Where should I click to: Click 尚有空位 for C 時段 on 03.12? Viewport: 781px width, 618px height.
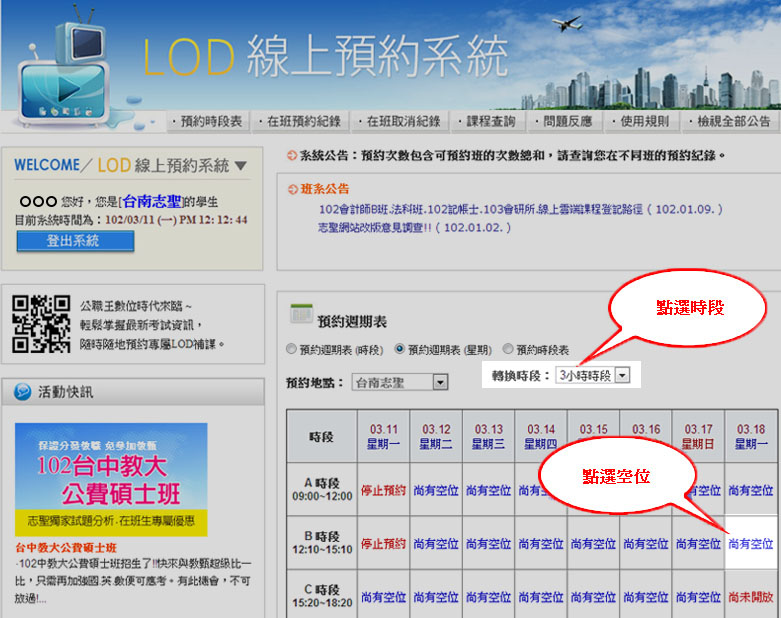pyautogui.click(x=436, y=597)
